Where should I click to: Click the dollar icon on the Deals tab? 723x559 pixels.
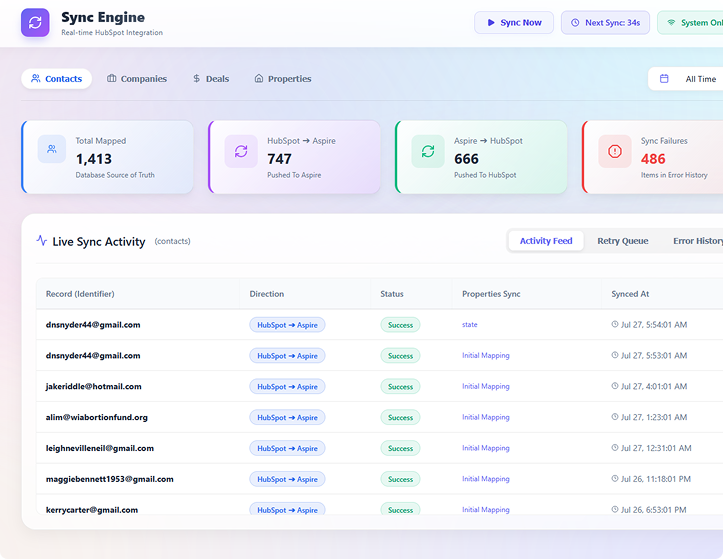tap(196, 78)
